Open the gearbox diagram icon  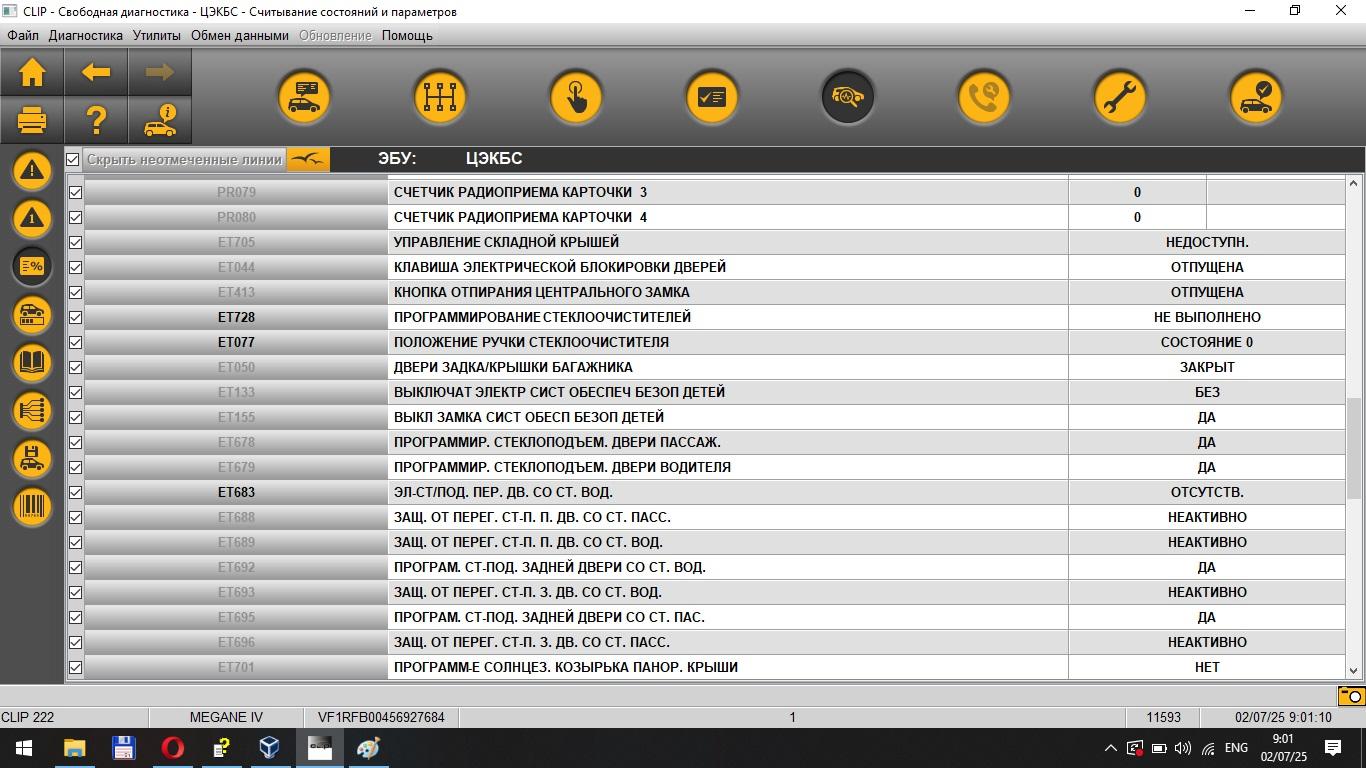tap(440, 97)
